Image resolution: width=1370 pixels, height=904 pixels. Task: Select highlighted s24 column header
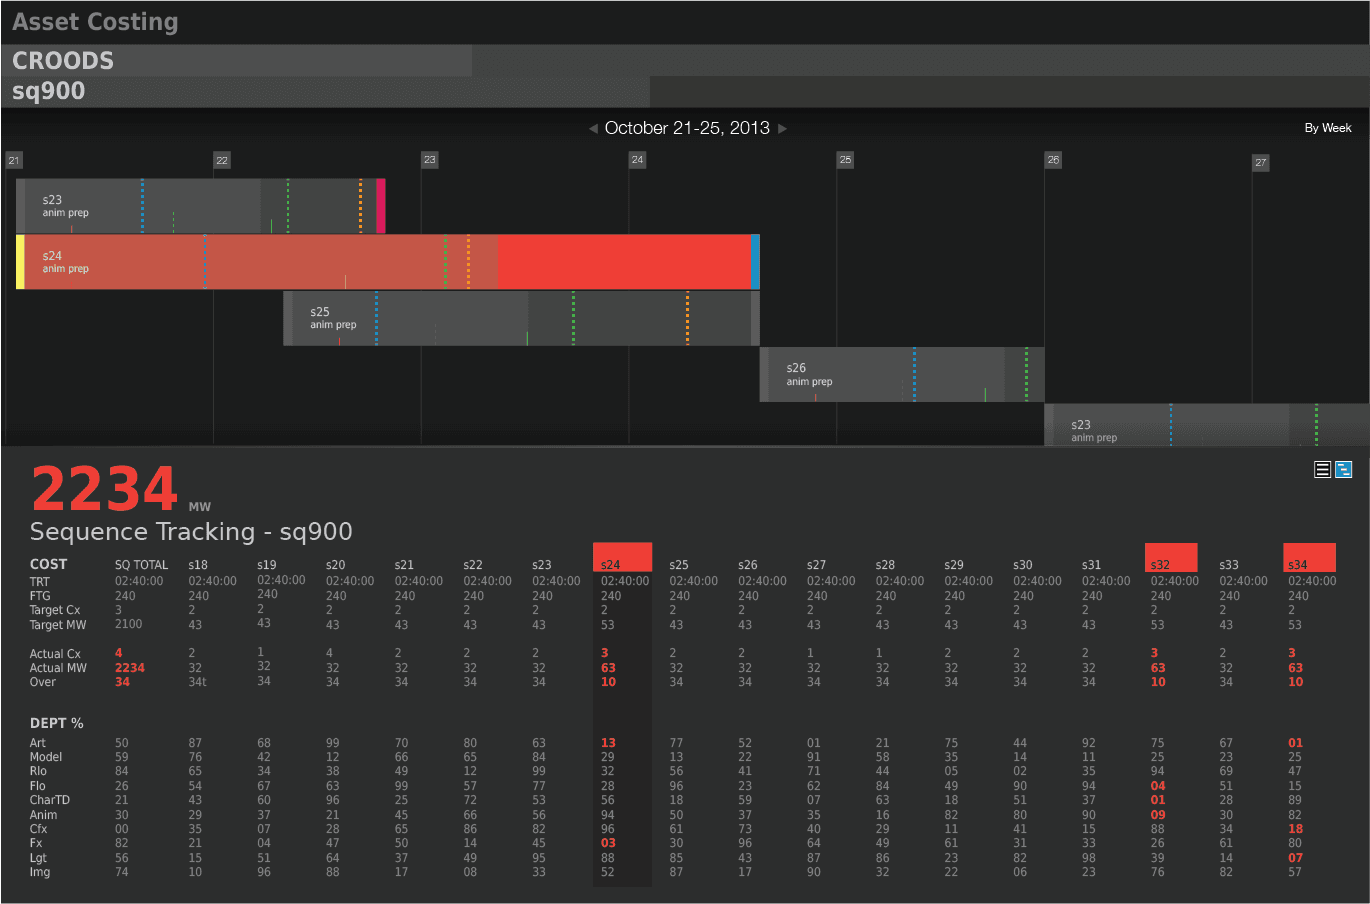click(x=622, y=558)
